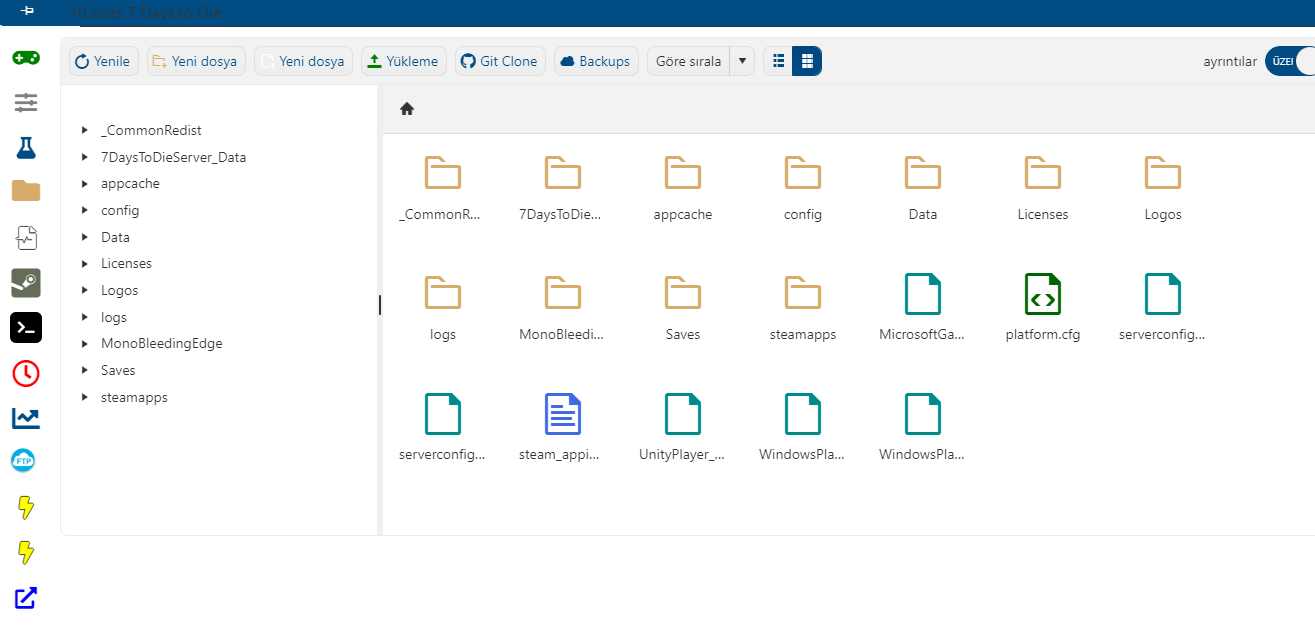Open the Steam sidebar icon

(26, 283)
